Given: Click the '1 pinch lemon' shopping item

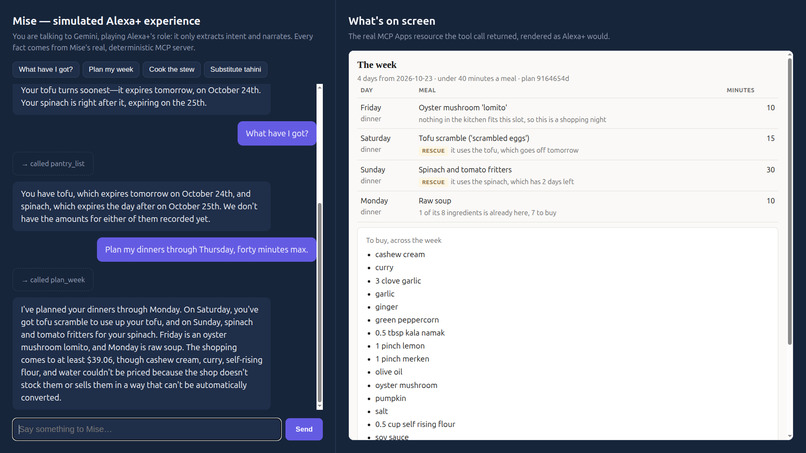Looking at the screenshot, I should [x=400, y=346].
